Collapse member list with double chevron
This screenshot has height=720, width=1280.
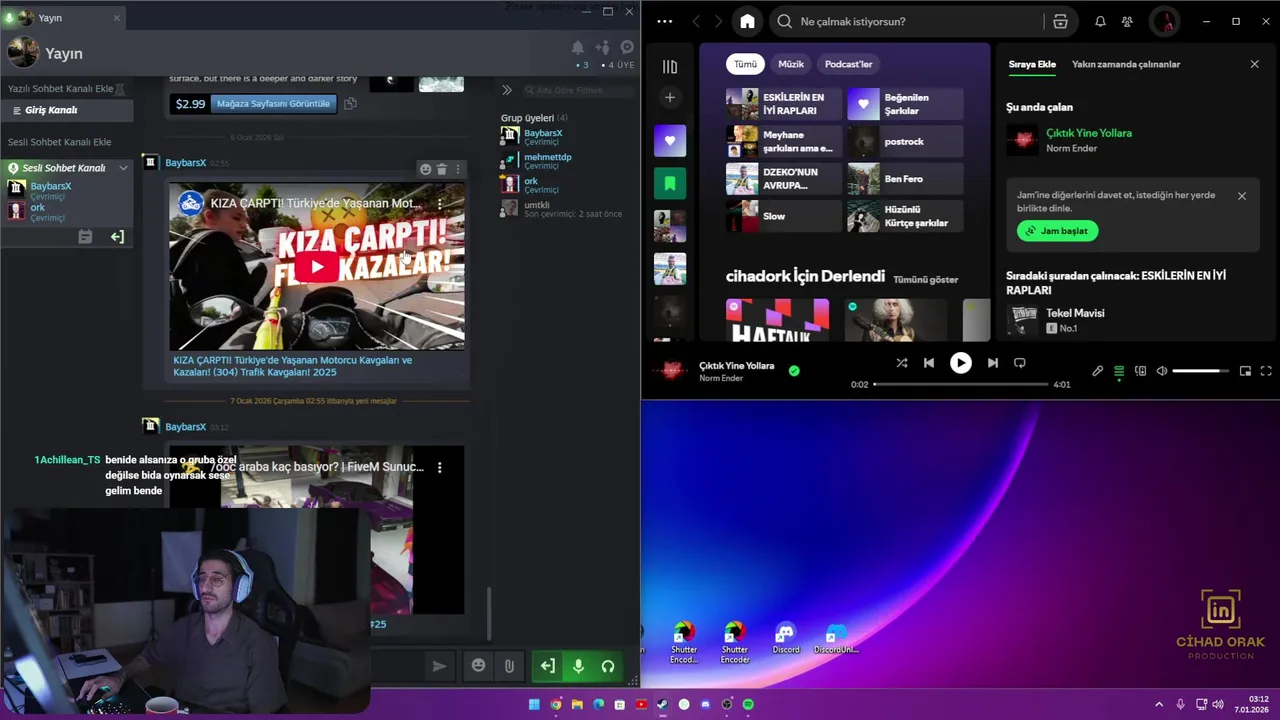(x=507, y=90)
